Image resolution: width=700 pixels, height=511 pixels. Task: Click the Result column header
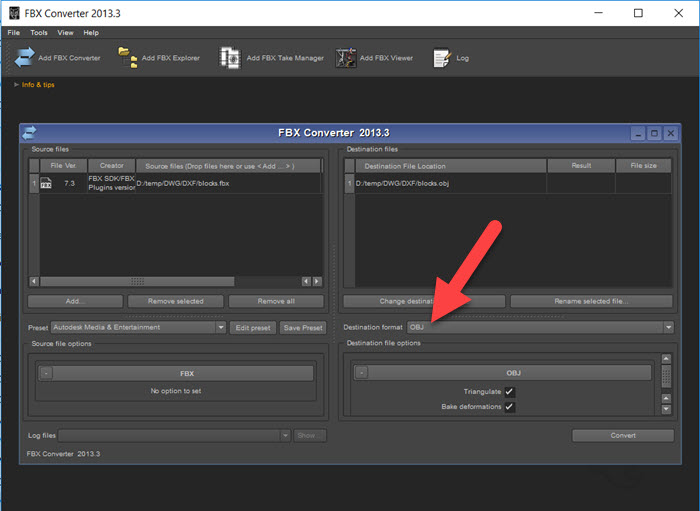581,166
